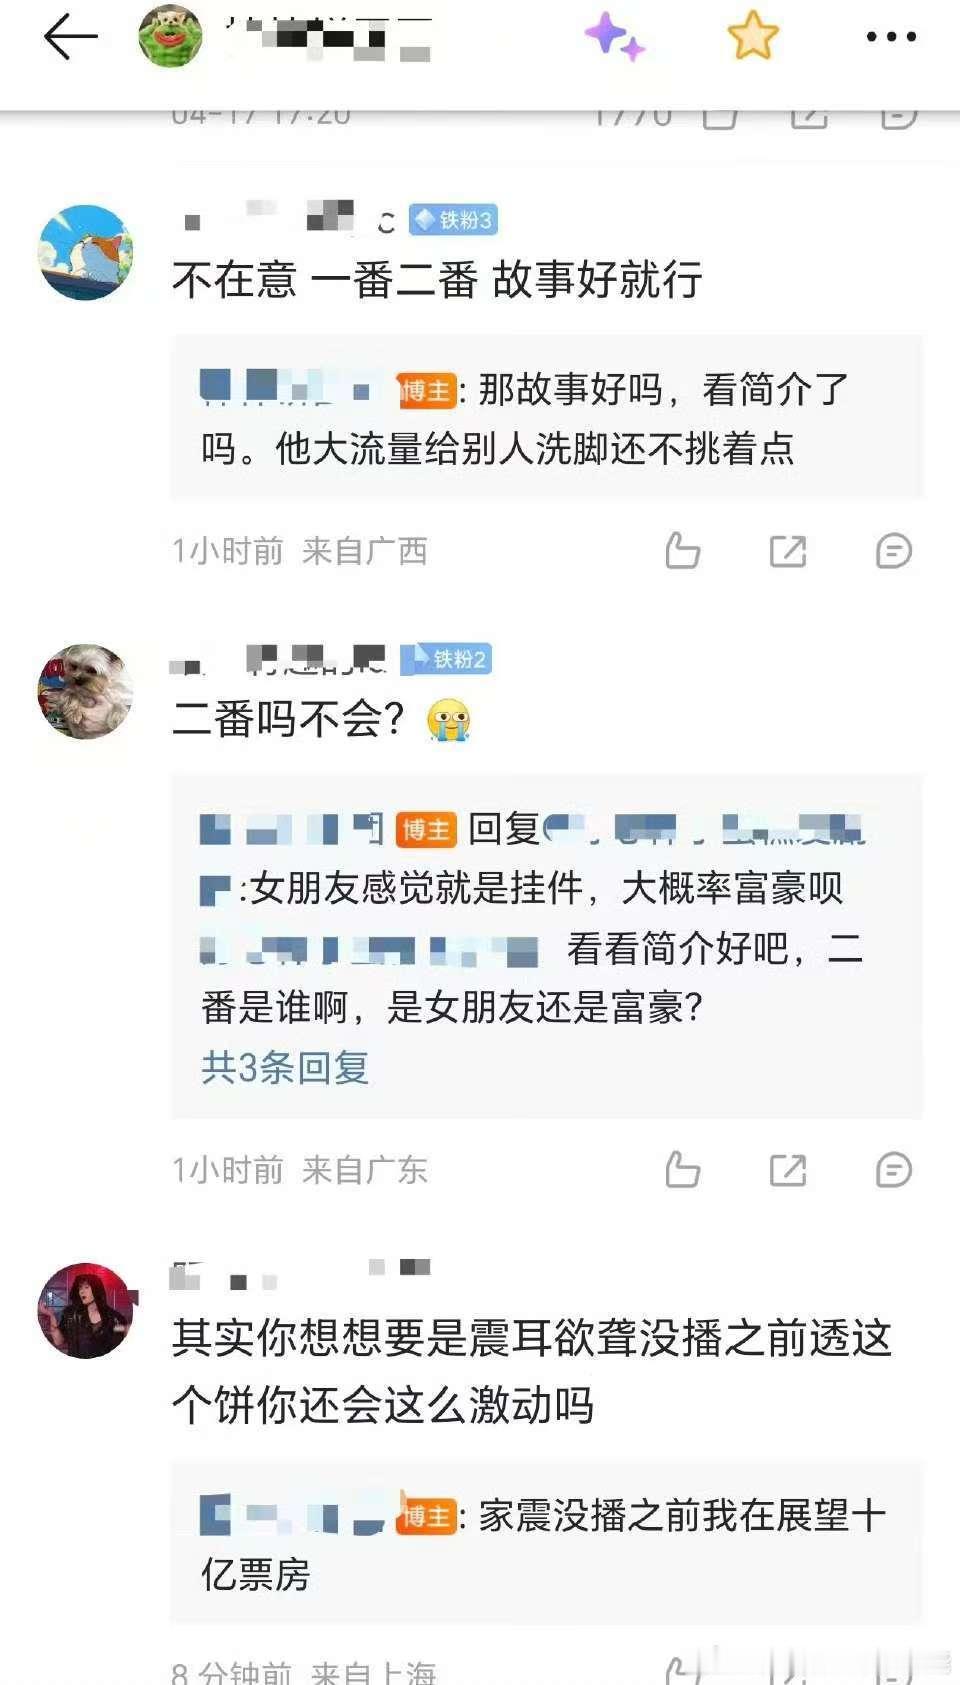Like the comment from 广西
This screenshot has width=960, height=1685.
pos(683,551)
